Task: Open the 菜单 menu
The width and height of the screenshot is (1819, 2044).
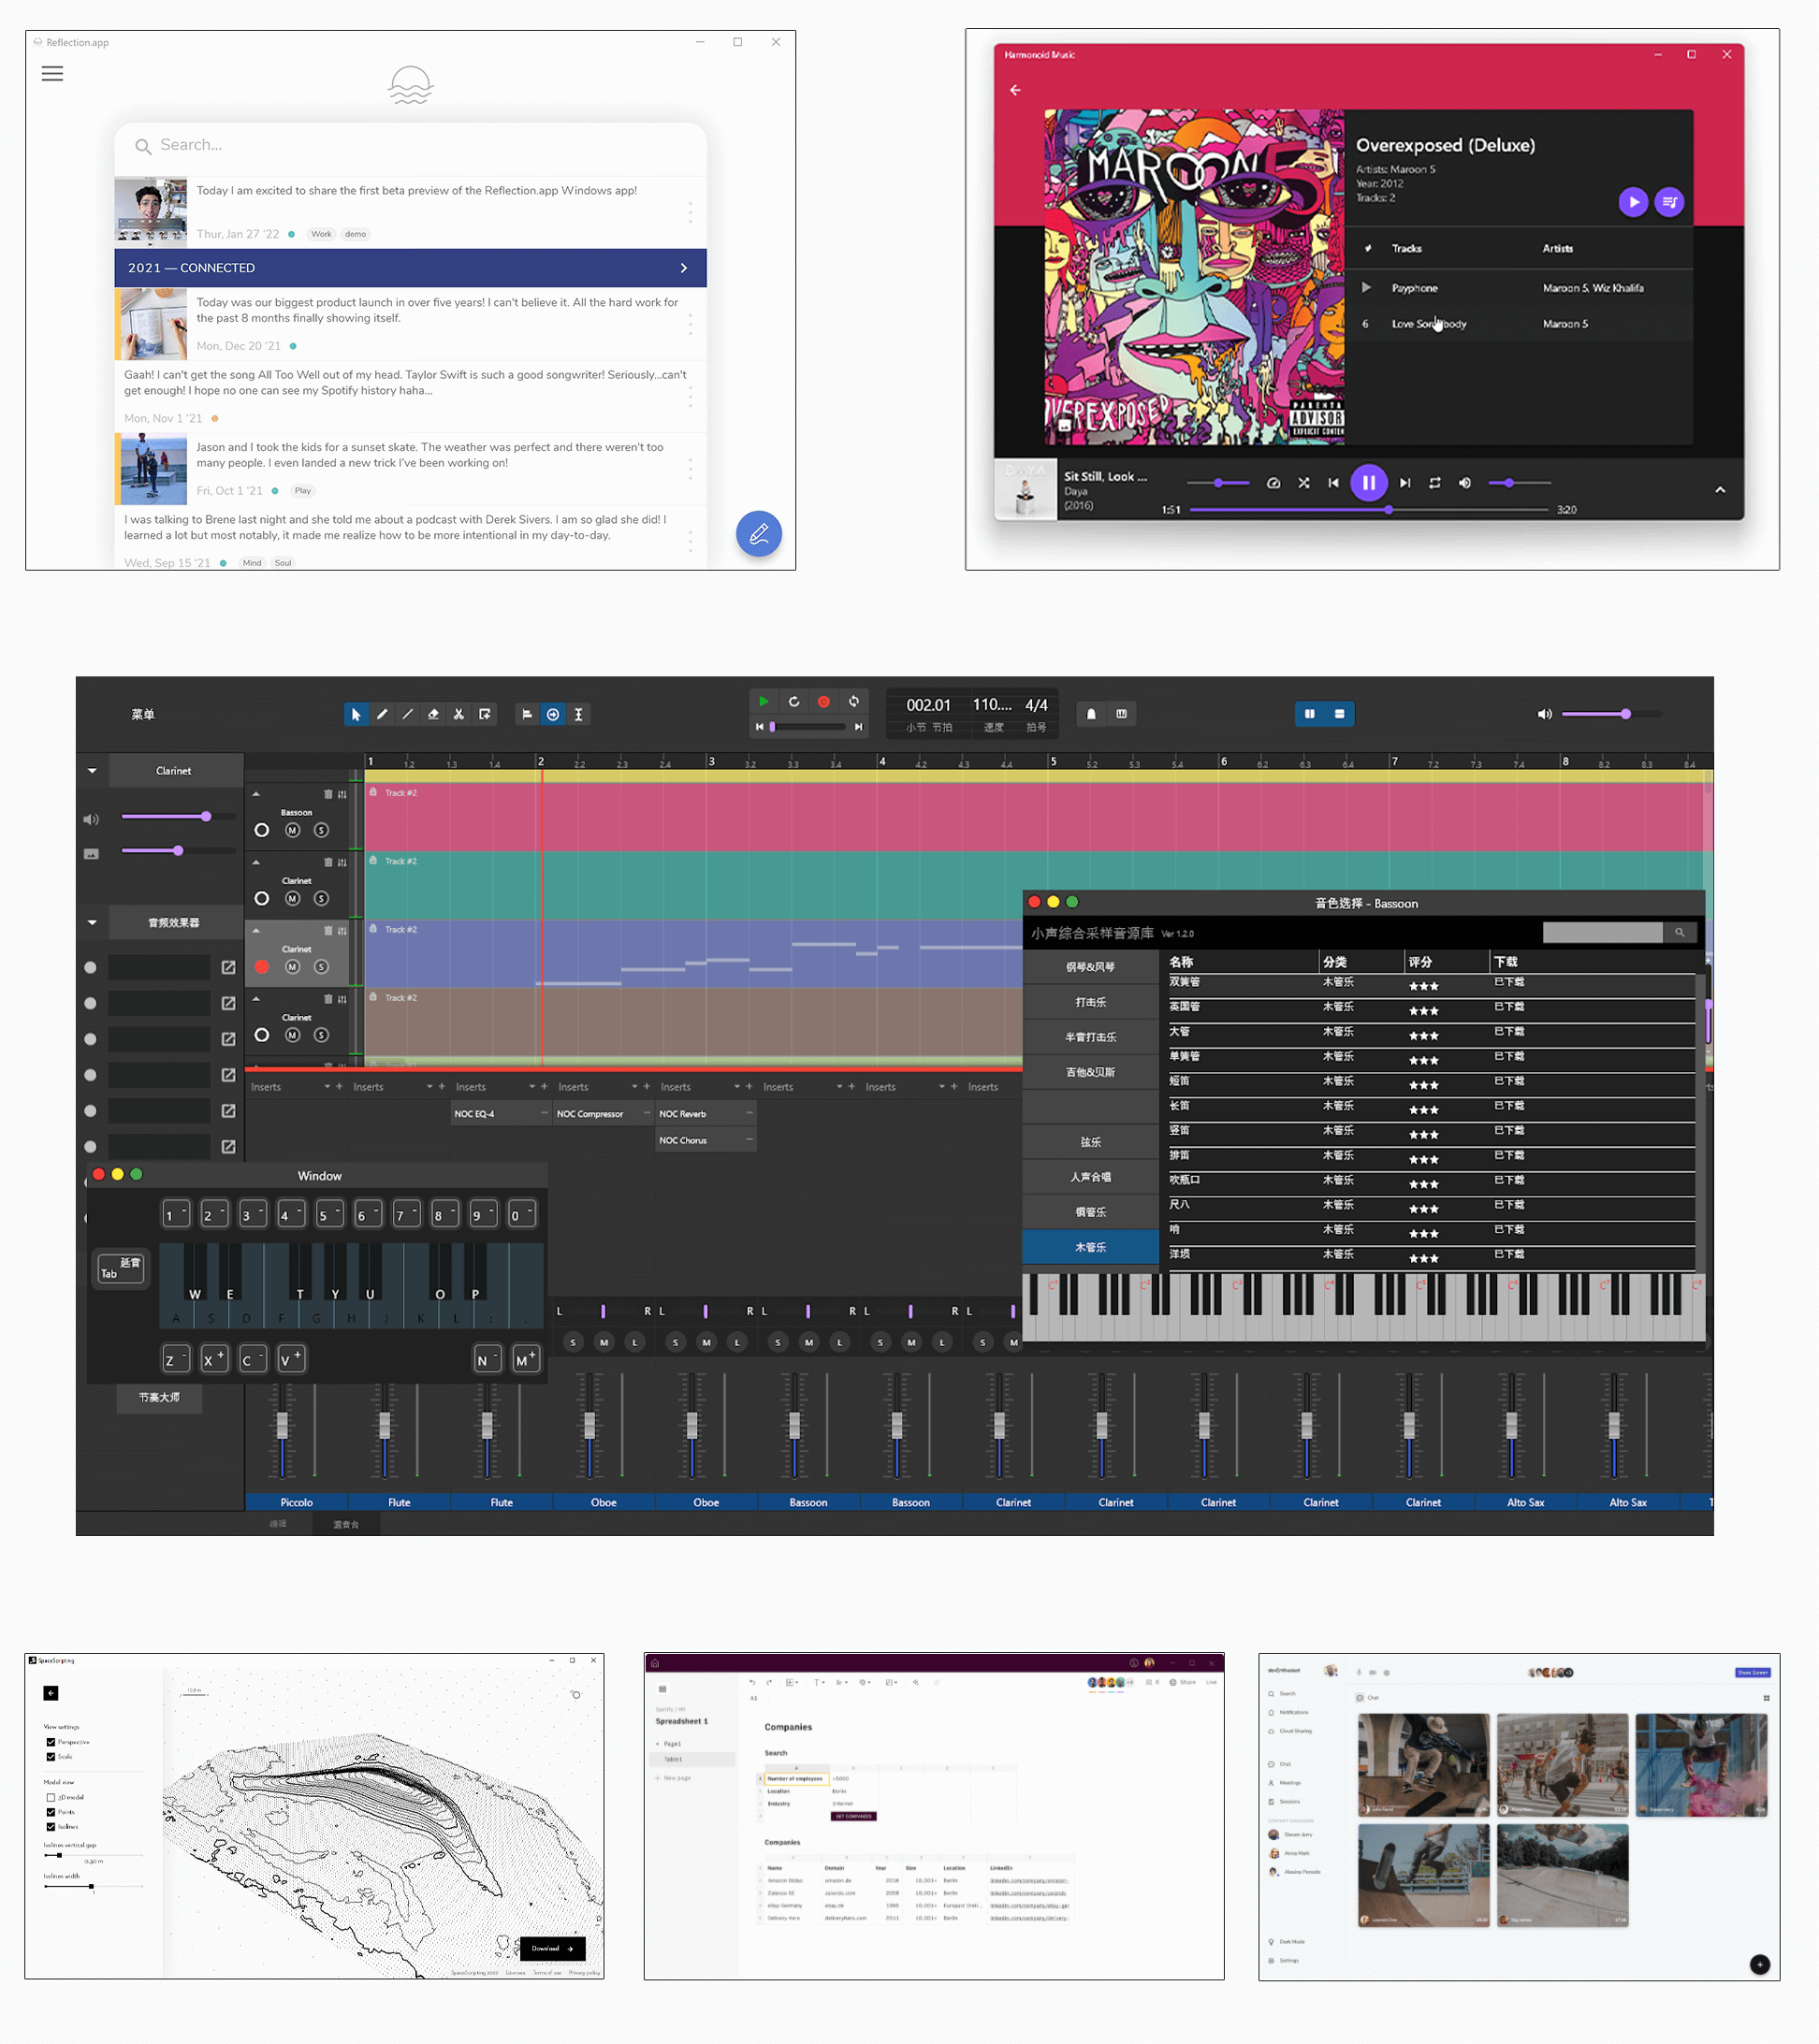Action: (143, 714)
